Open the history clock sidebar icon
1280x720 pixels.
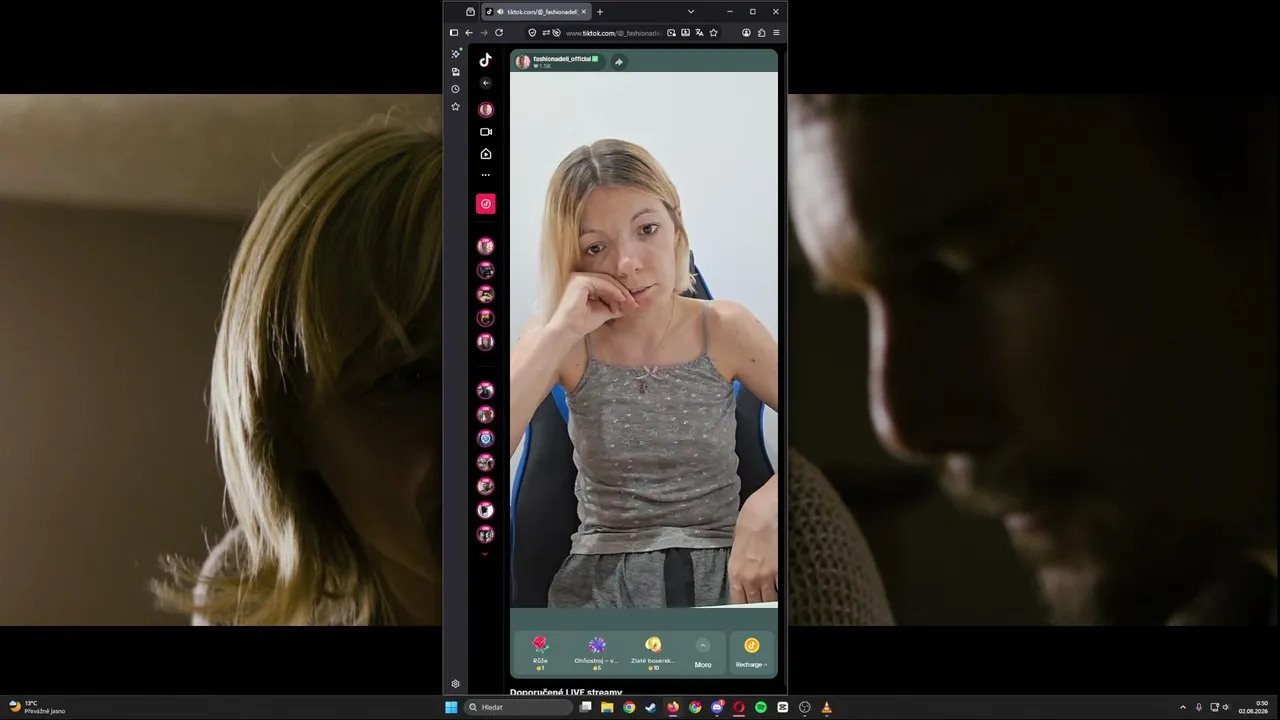coord(456,89)
